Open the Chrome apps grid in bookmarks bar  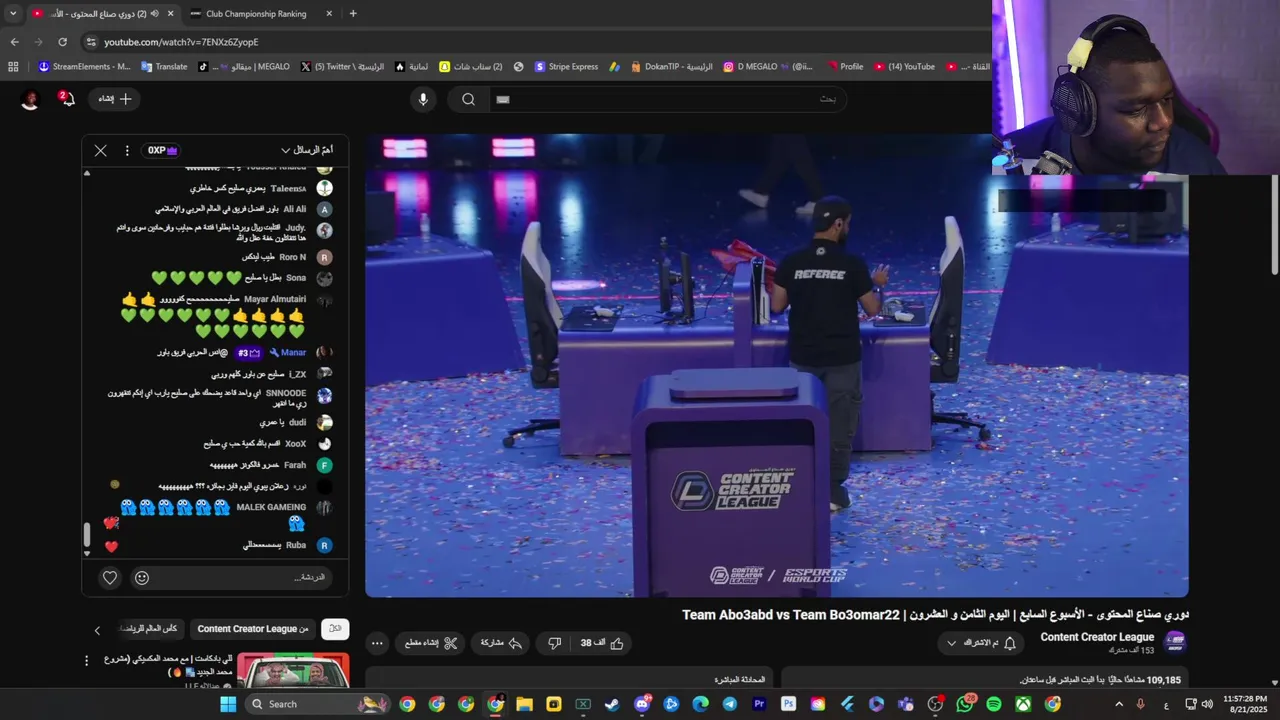pyautogui.click(x=13, y=67)
